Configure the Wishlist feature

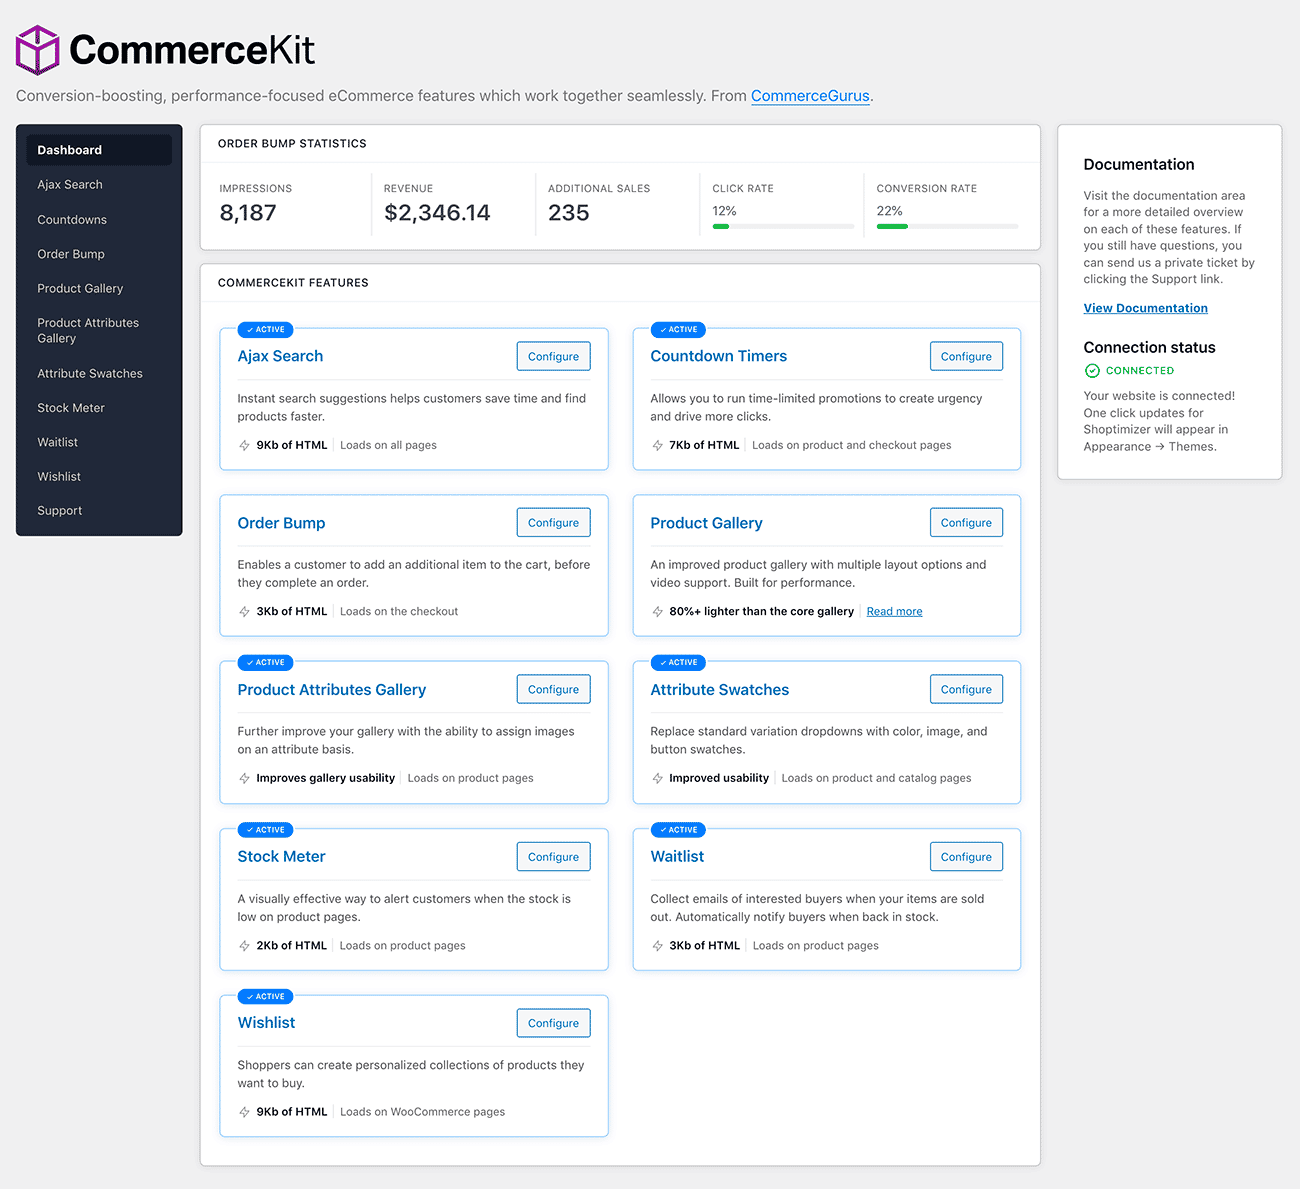pyautogui.click(x=553, y=1023)
